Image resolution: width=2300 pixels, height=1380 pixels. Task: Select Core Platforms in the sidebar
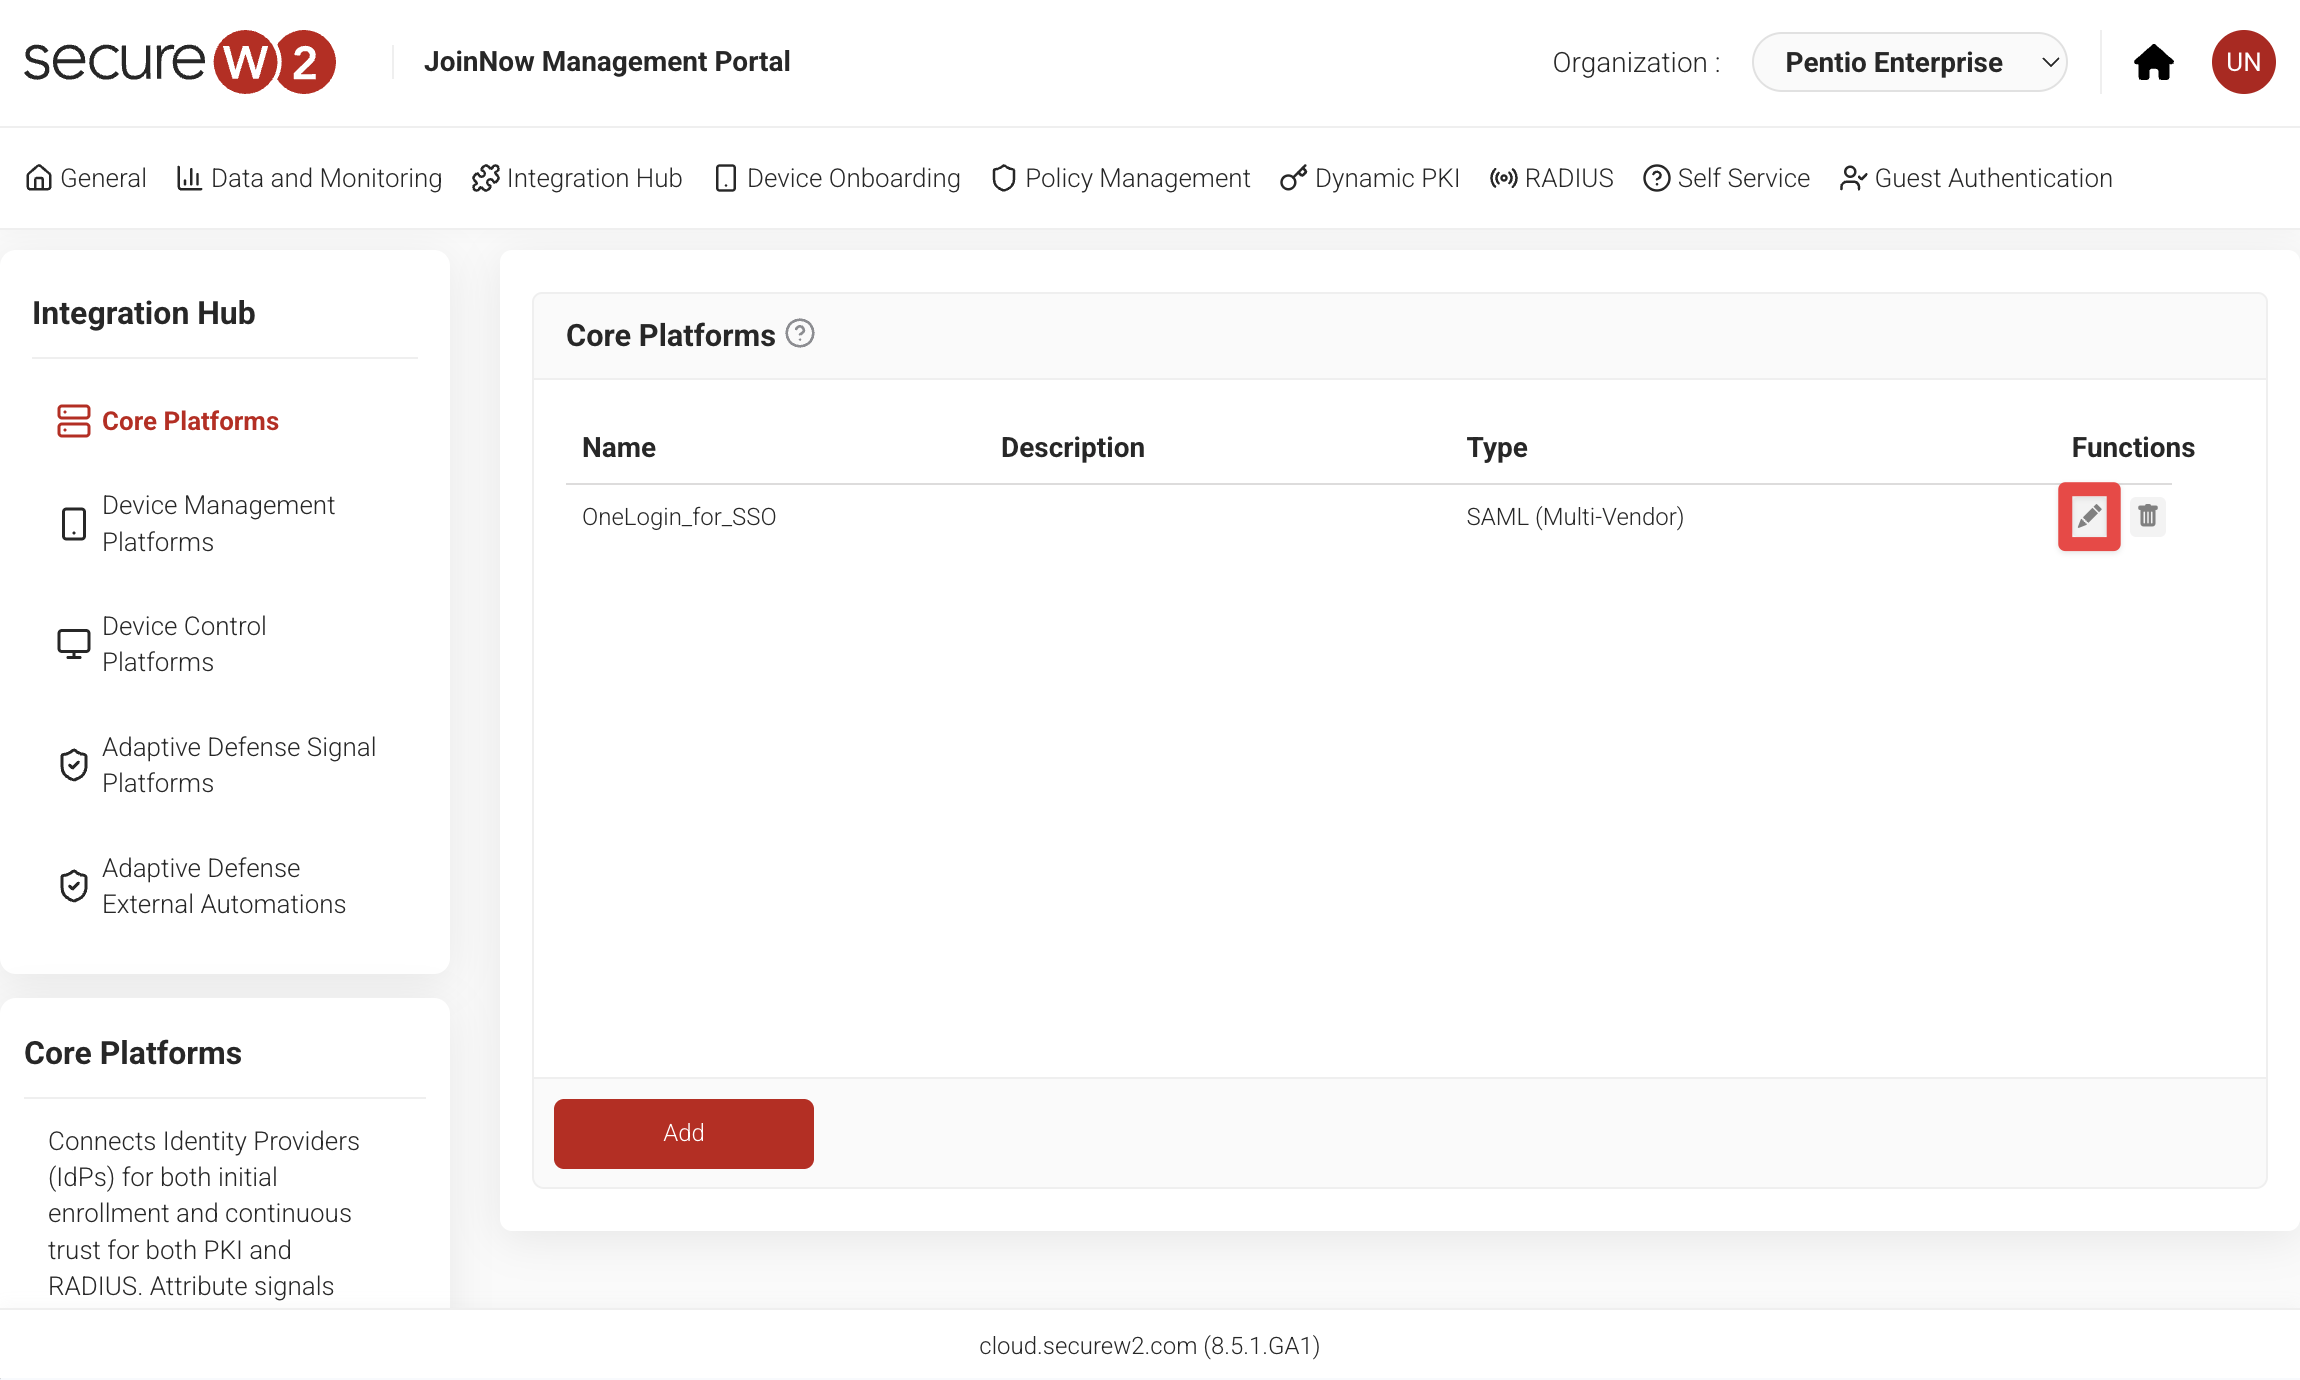pyautogui.click(x=168, y=421)
